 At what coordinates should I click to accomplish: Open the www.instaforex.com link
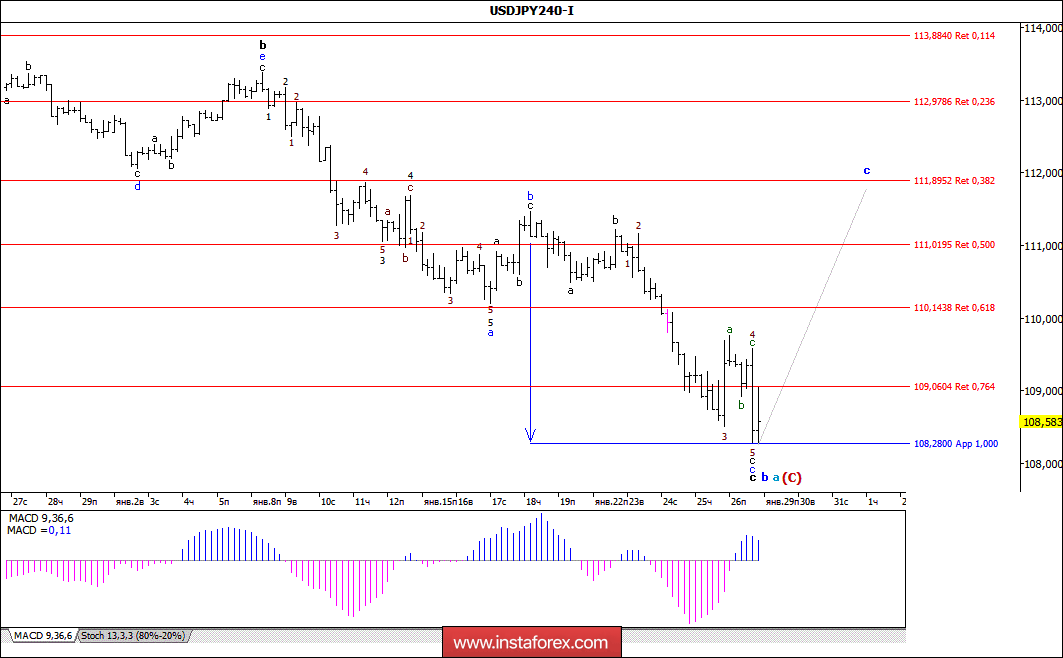531,642
